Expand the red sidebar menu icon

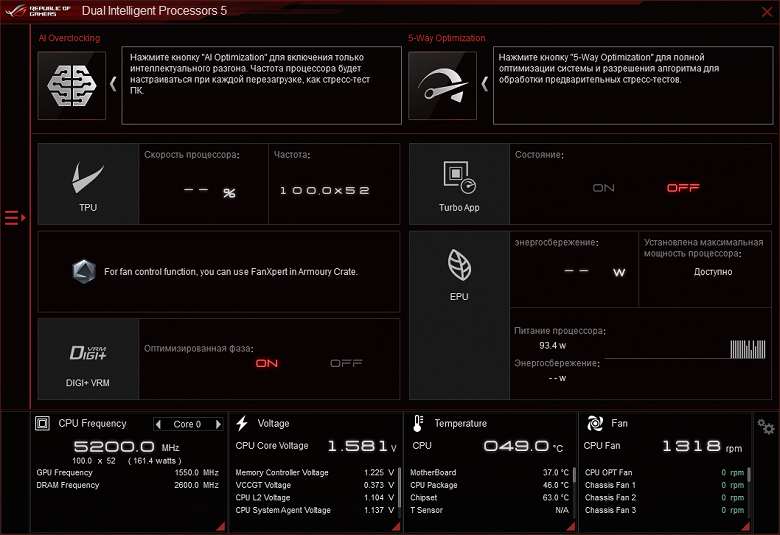coord(15,217)
